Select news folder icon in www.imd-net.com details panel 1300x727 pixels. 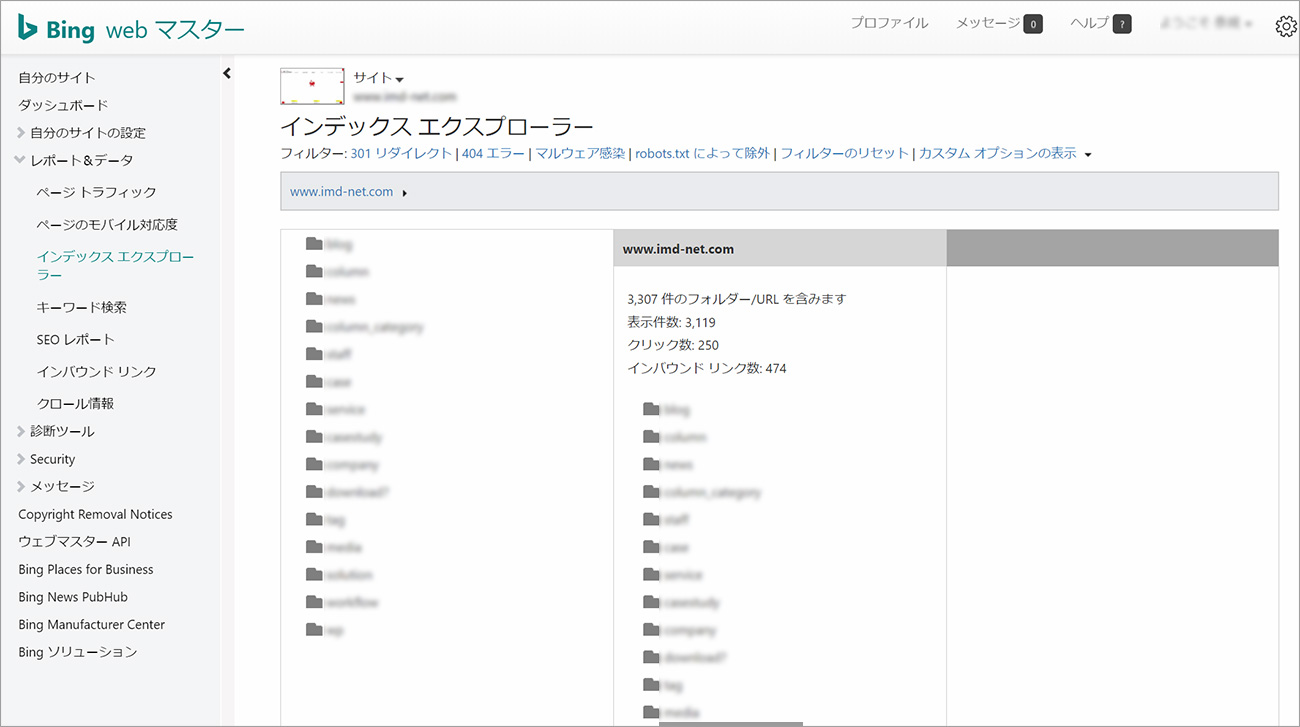pyautogui.click(x=652, y=464)
